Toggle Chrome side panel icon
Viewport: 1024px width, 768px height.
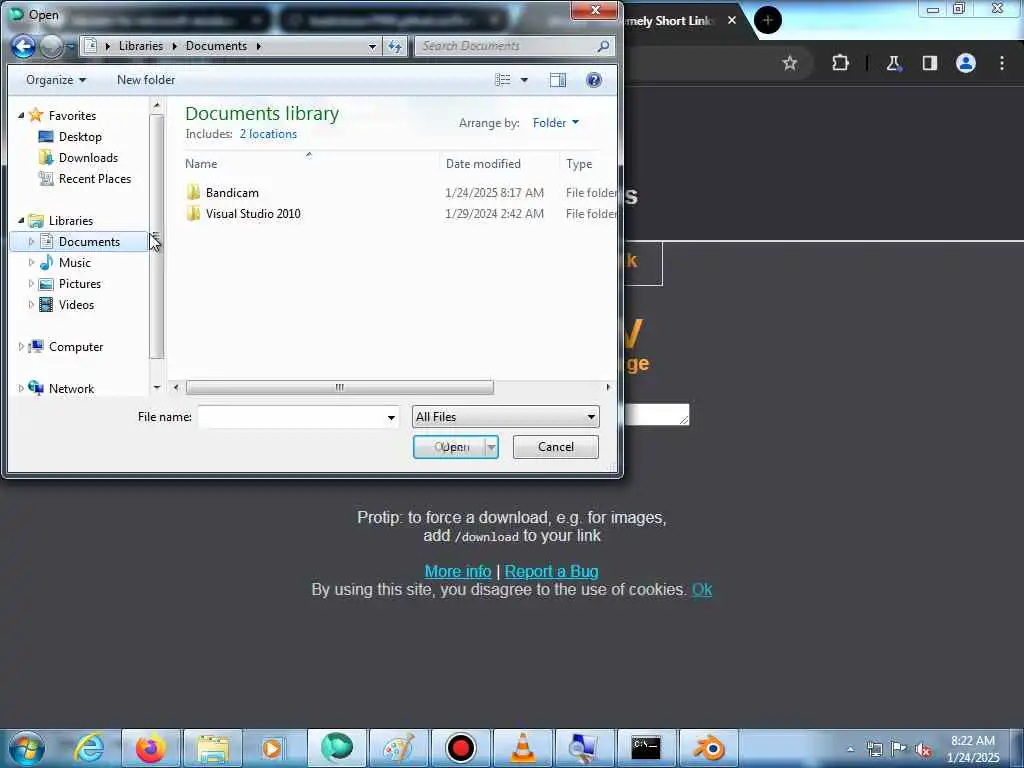coord(930,63)
